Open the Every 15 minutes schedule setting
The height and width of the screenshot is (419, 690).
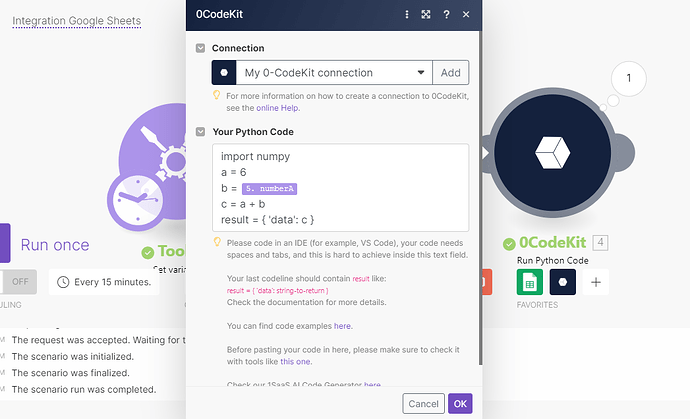tap(105, 281)
